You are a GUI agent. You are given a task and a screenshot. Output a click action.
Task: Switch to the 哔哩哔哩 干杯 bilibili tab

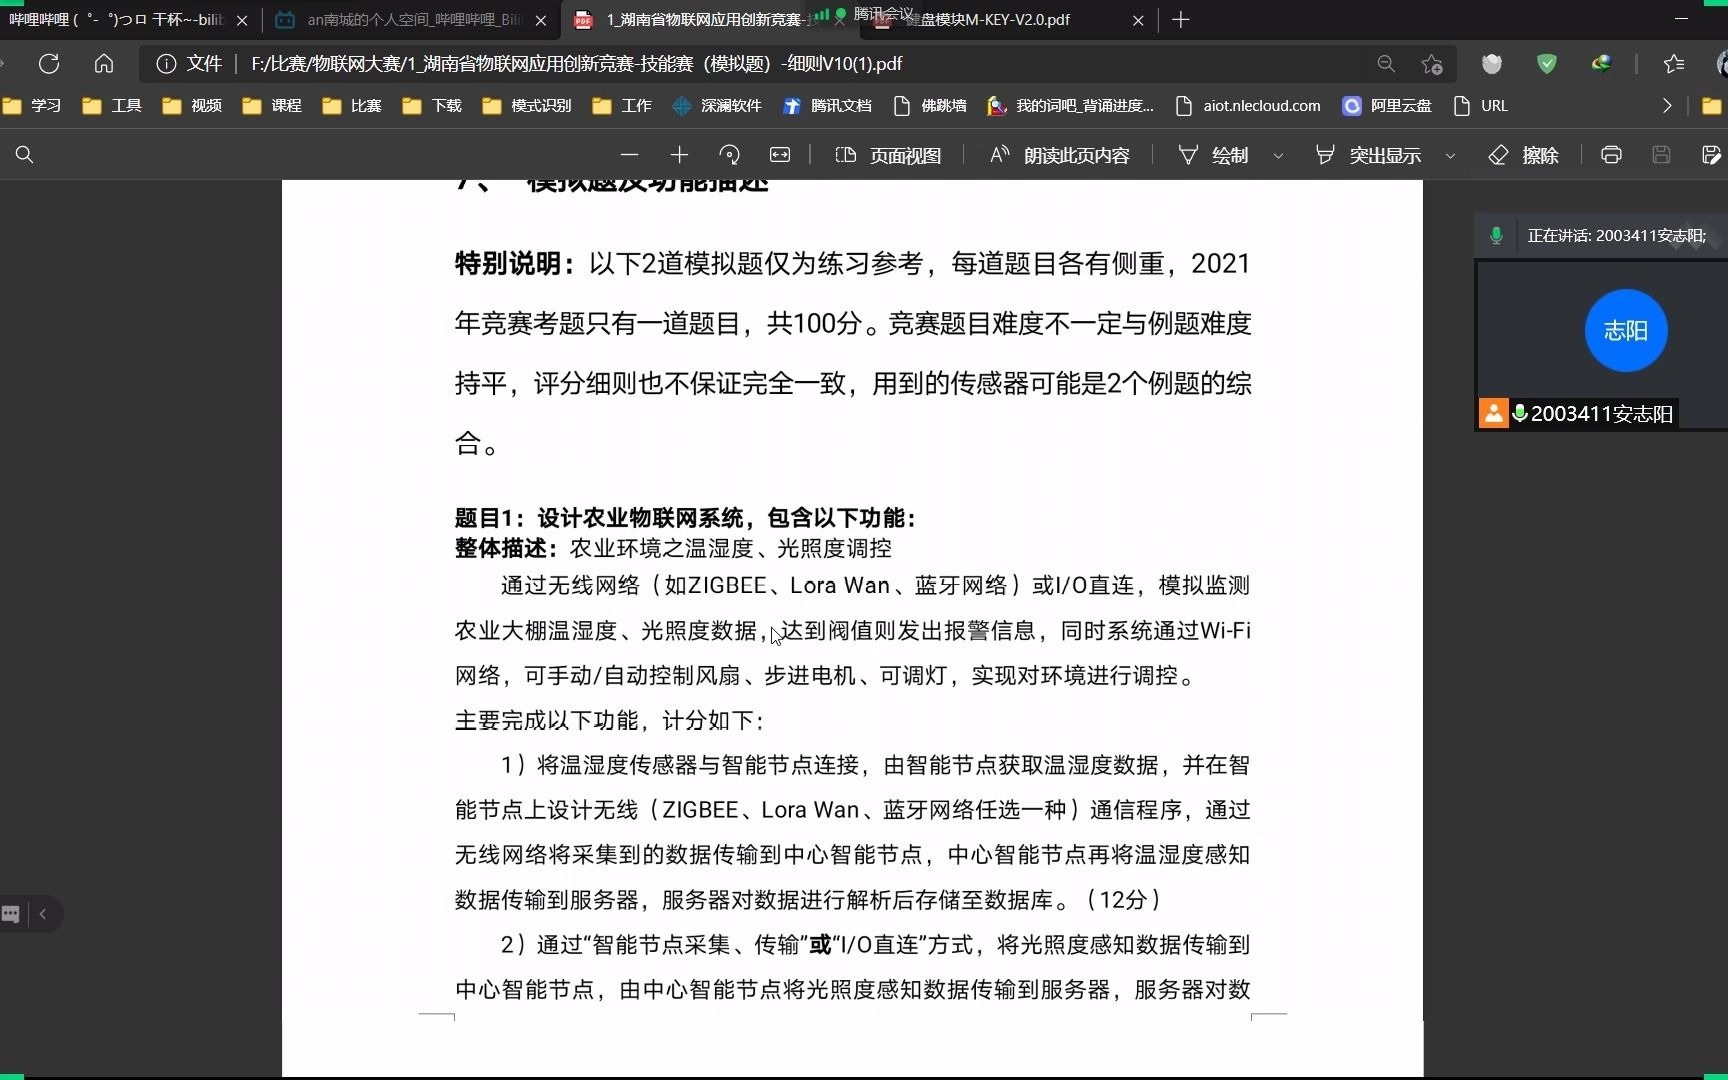point(115,20)
